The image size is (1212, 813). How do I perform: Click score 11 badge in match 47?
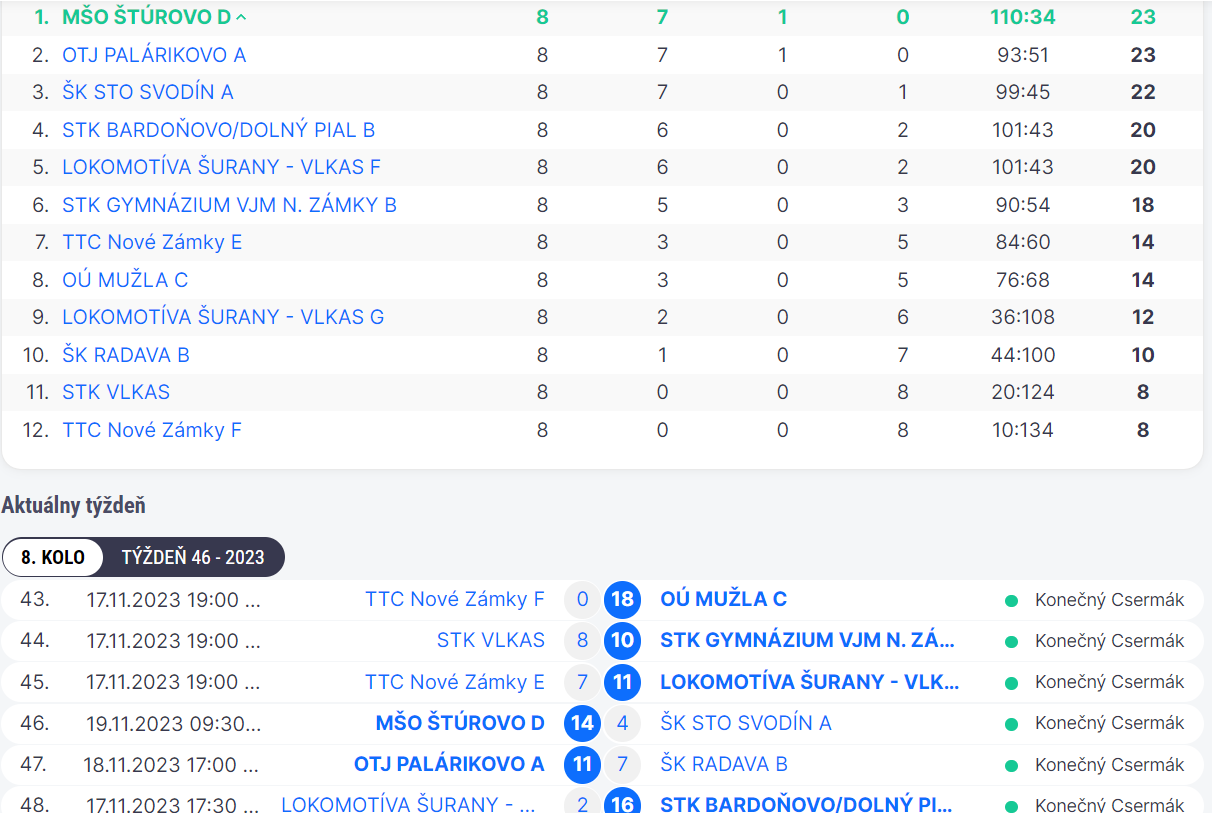click(x=582, y=765)
